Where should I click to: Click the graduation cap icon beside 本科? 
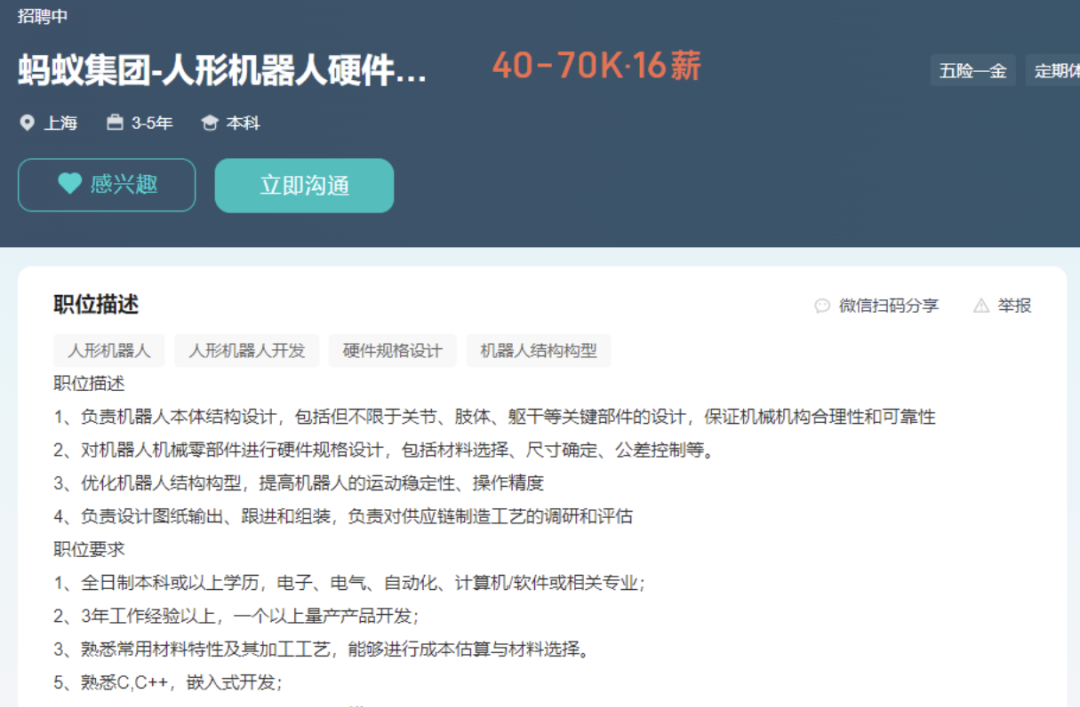[209, 123]
